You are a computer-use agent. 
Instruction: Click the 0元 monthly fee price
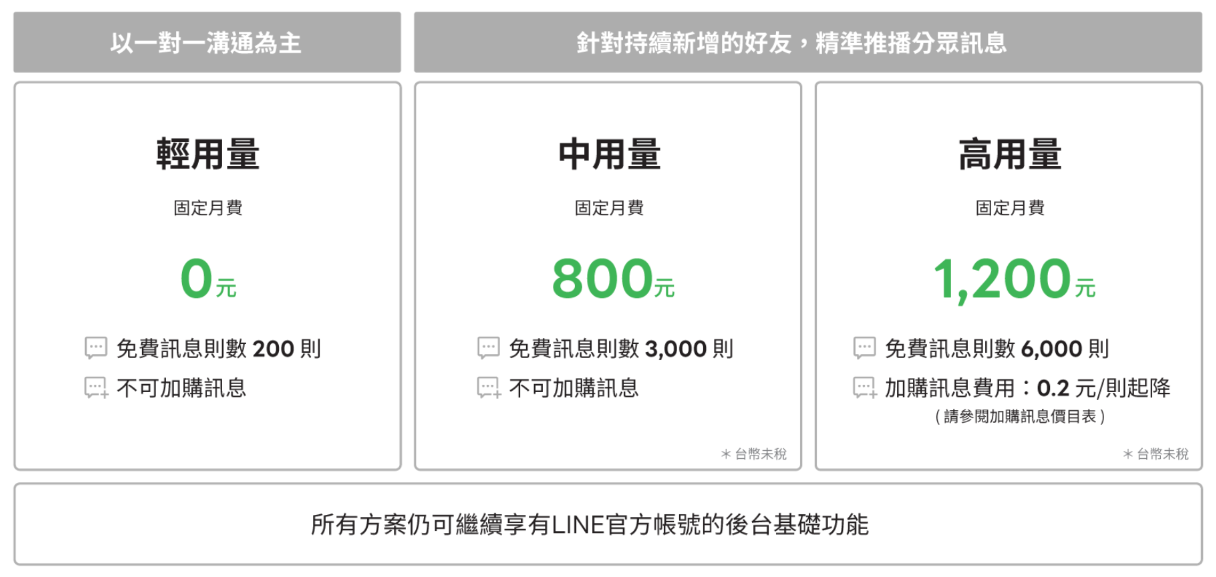207,280
